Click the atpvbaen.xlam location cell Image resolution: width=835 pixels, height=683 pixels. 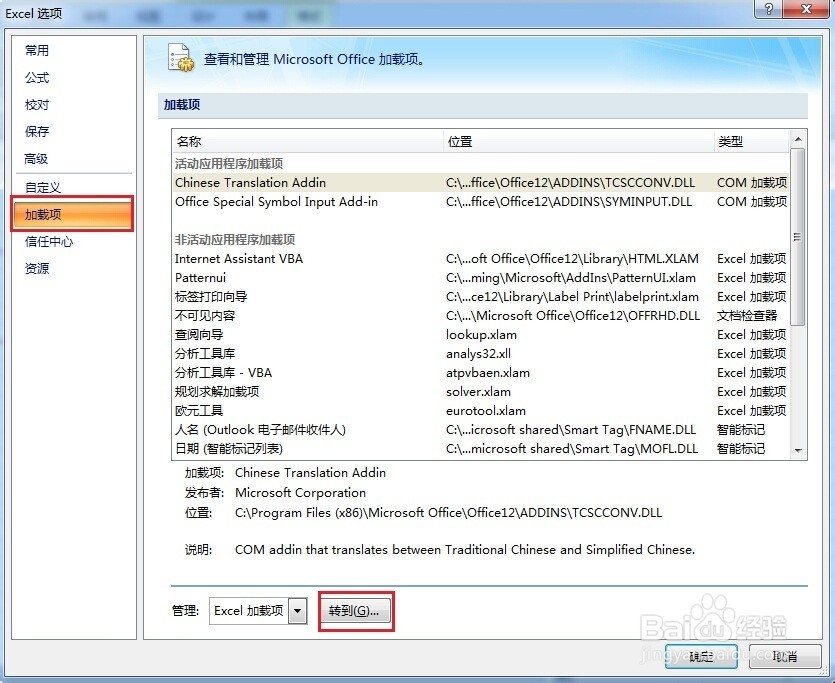tap(488, 373)
